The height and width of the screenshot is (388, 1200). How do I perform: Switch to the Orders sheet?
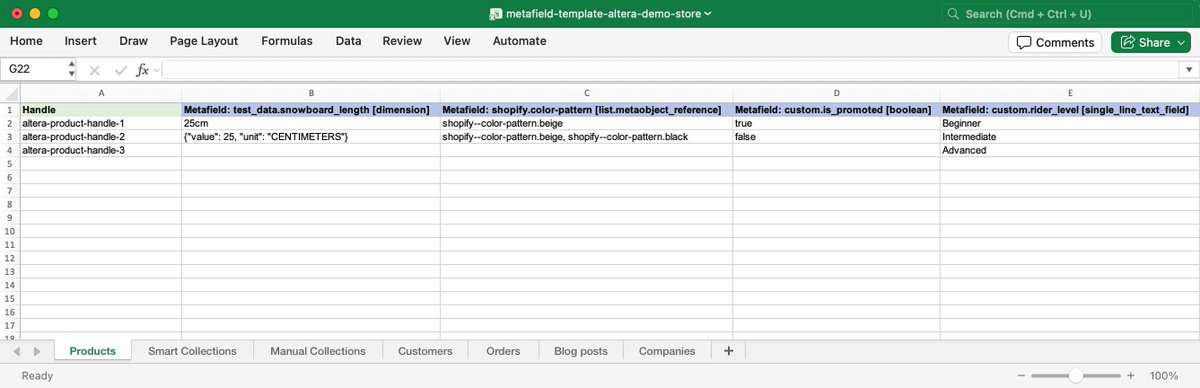pos(503,351)
